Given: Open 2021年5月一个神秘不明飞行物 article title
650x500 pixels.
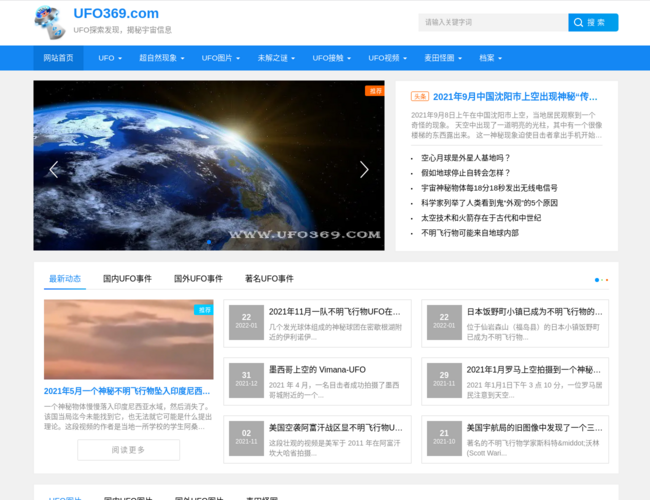Looking at the screenshot, I should tap(127, 391).
